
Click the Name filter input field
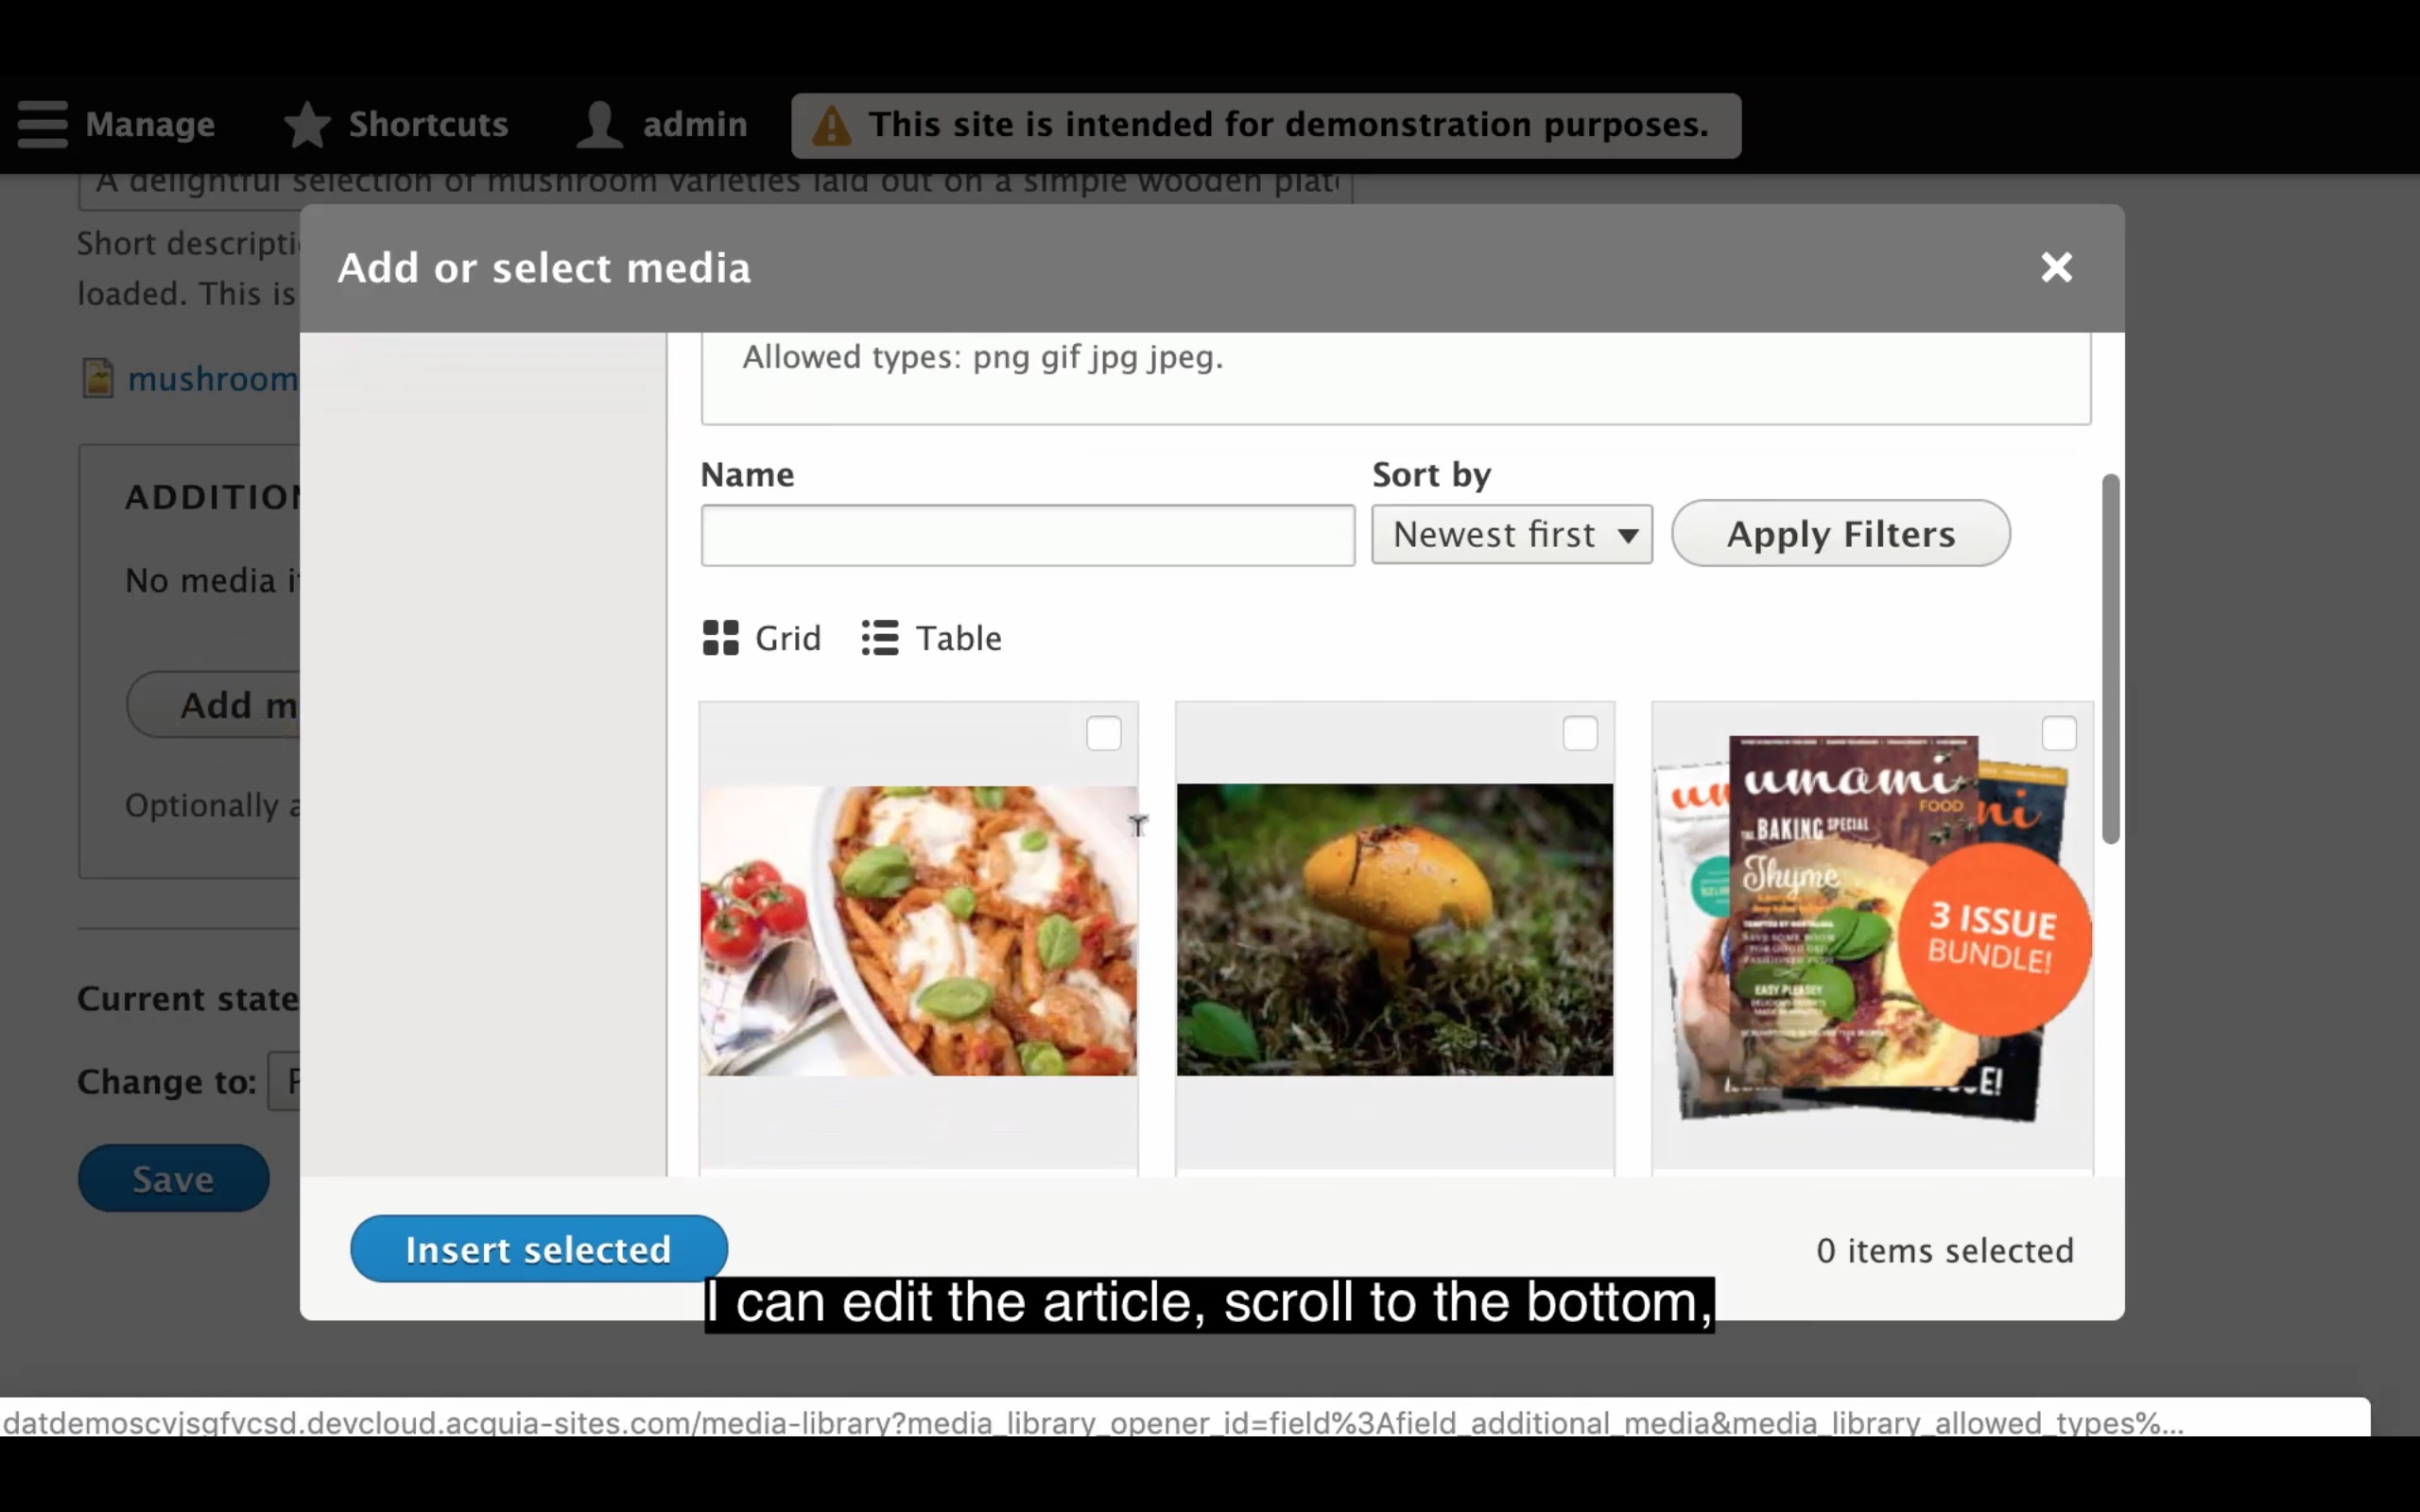[1027, 535]
